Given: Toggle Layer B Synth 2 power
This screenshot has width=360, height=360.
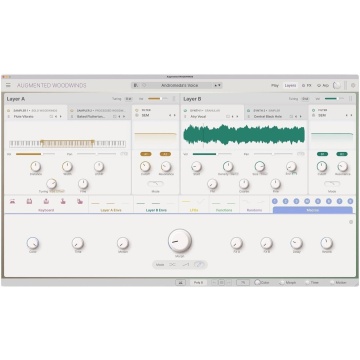Looking at the screenshot, I should [x=248, y=110].
